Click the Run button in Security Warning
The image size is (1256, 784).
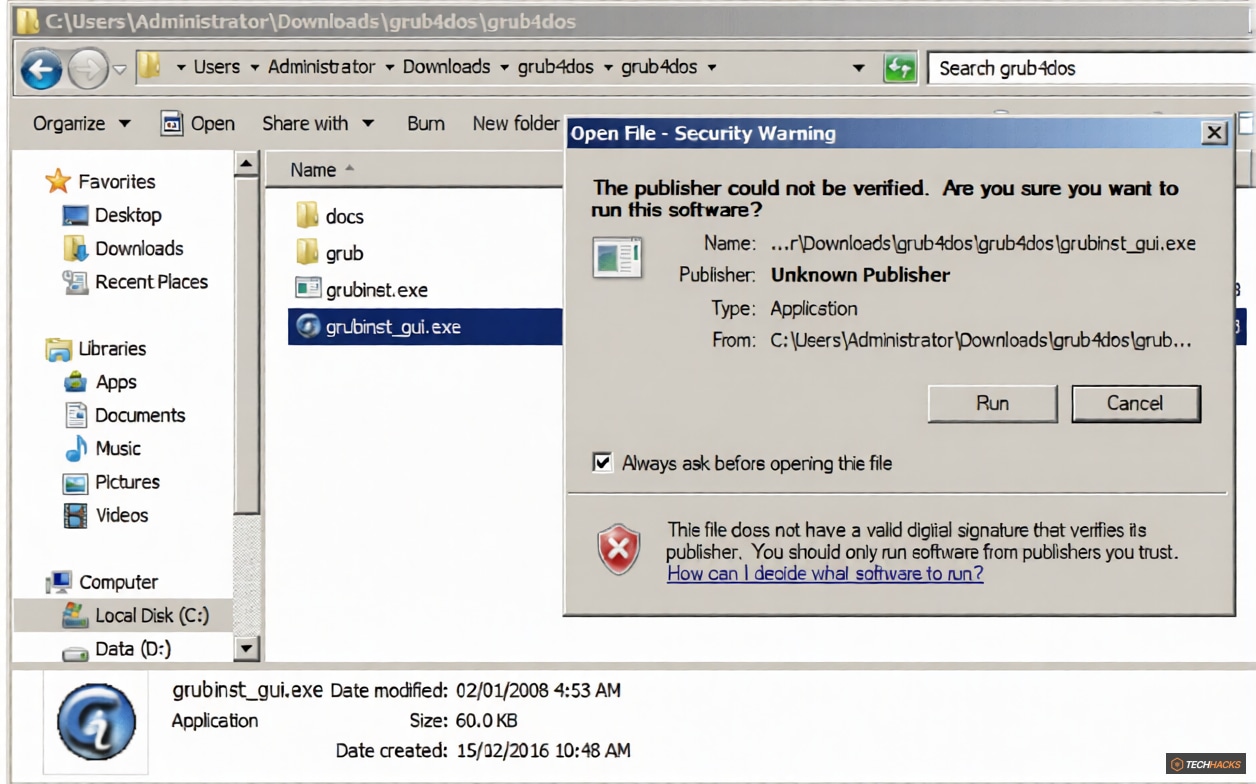992,403
